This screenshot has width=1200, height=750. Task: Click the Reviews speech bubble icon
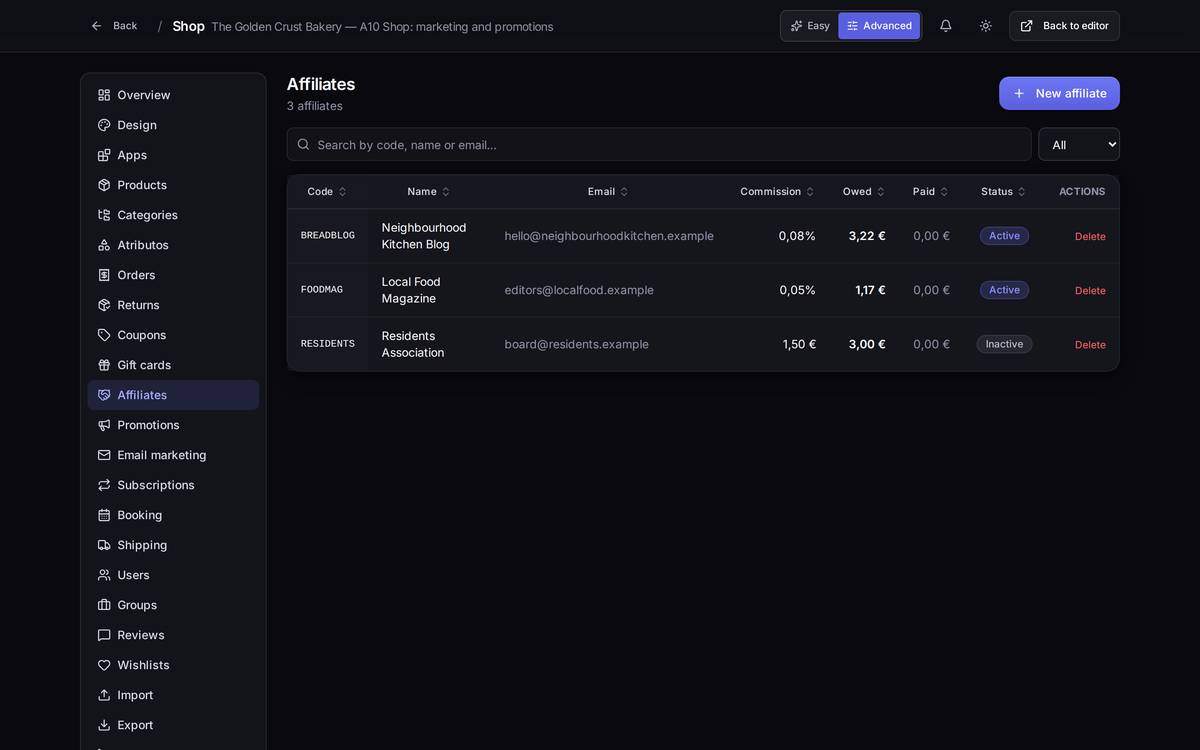104,635
